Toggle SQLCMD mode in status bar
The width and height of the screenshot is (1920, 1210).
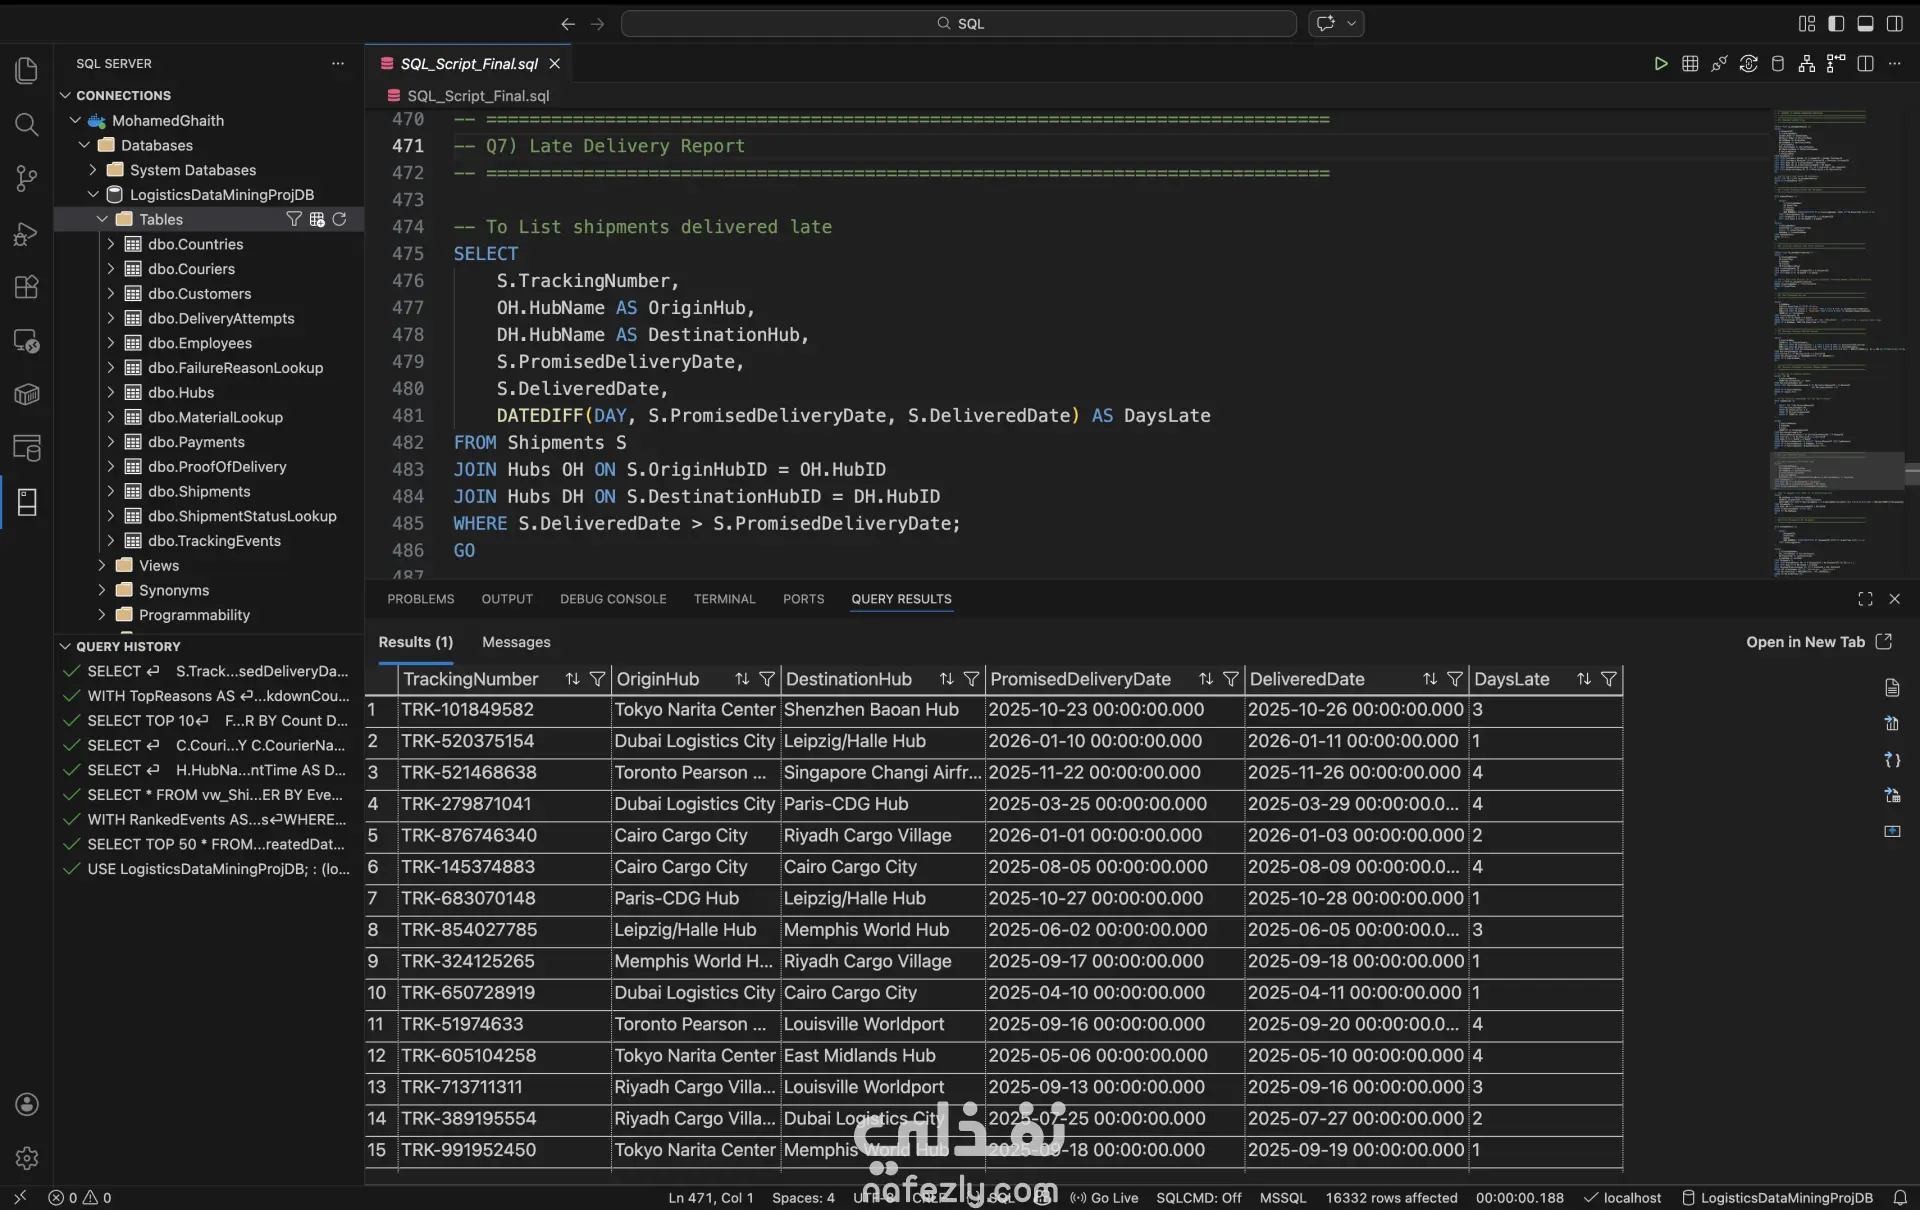(1199, 1197)
